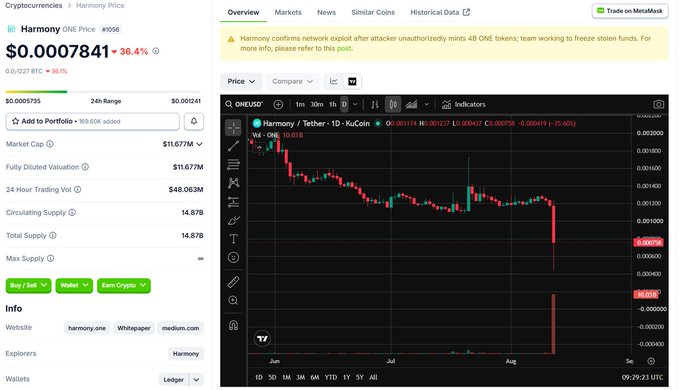Click the 24h Range progress bar
Screen dimensions: 680x390
103,92
